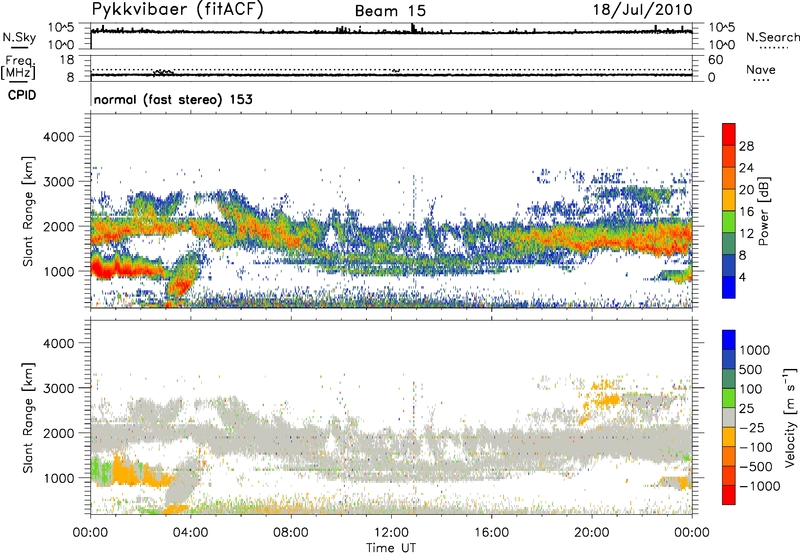This screenshot has height=554, width=800.
Task: Click the "18" frequency axis tick label
Action: [x=67, y=60]
